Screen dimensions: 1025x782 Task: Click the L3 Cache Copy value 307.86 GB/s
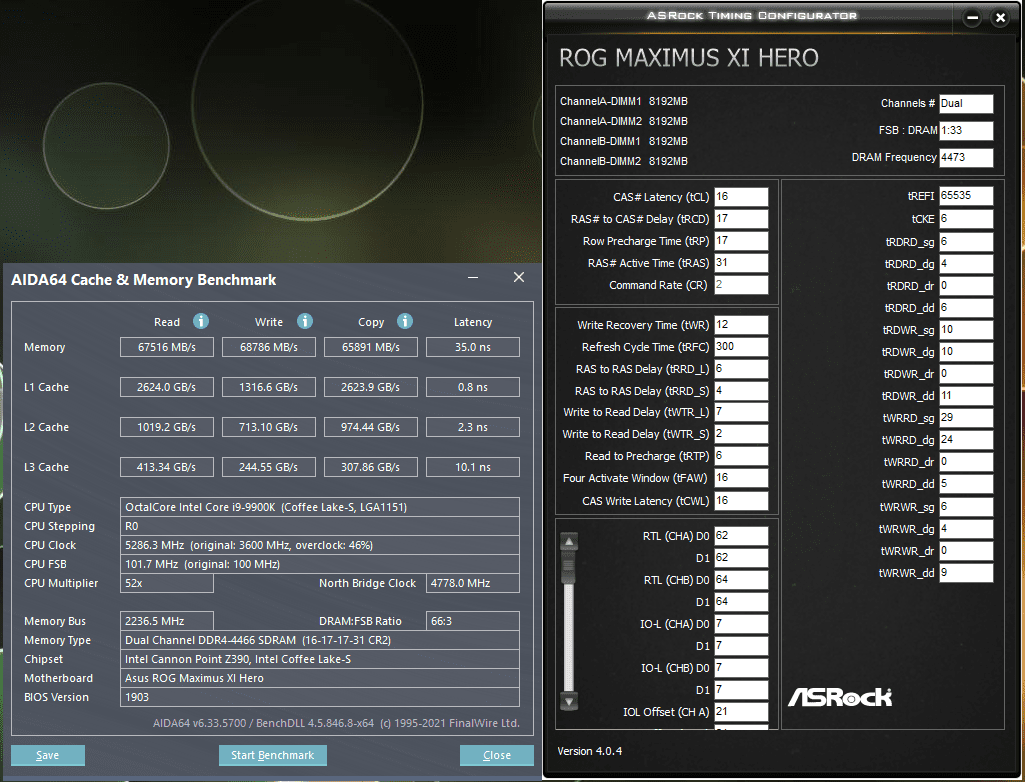tap(371, 467)
